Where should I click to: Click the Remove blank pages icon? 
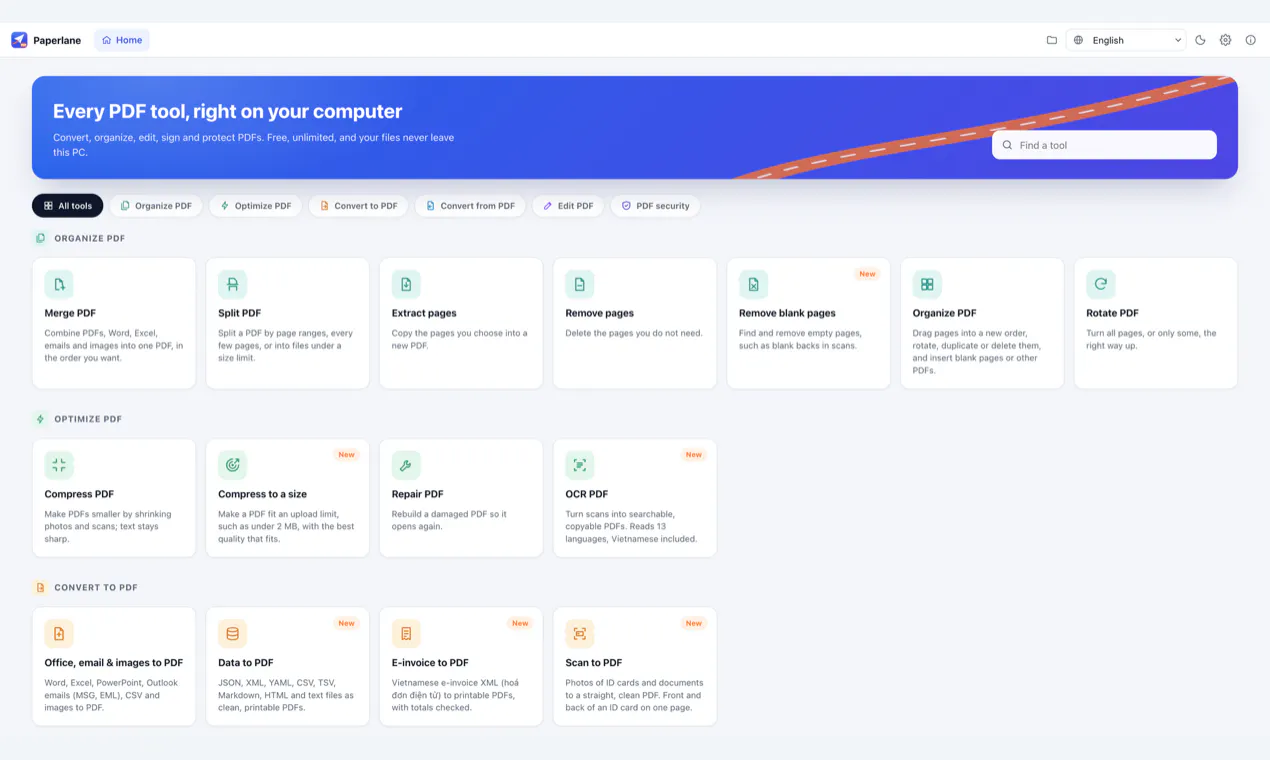click(x=754, y=284)
